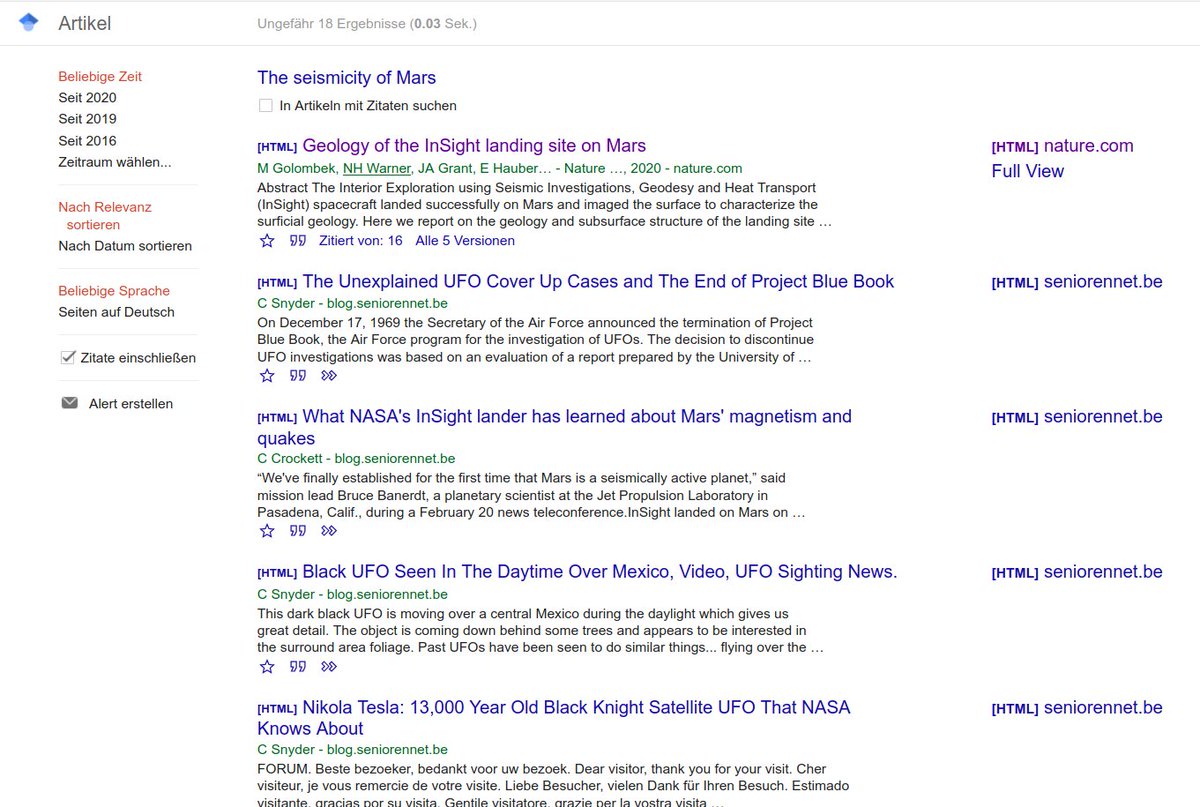Select 'Beliebige Zeit' filter

click(100, 76)
